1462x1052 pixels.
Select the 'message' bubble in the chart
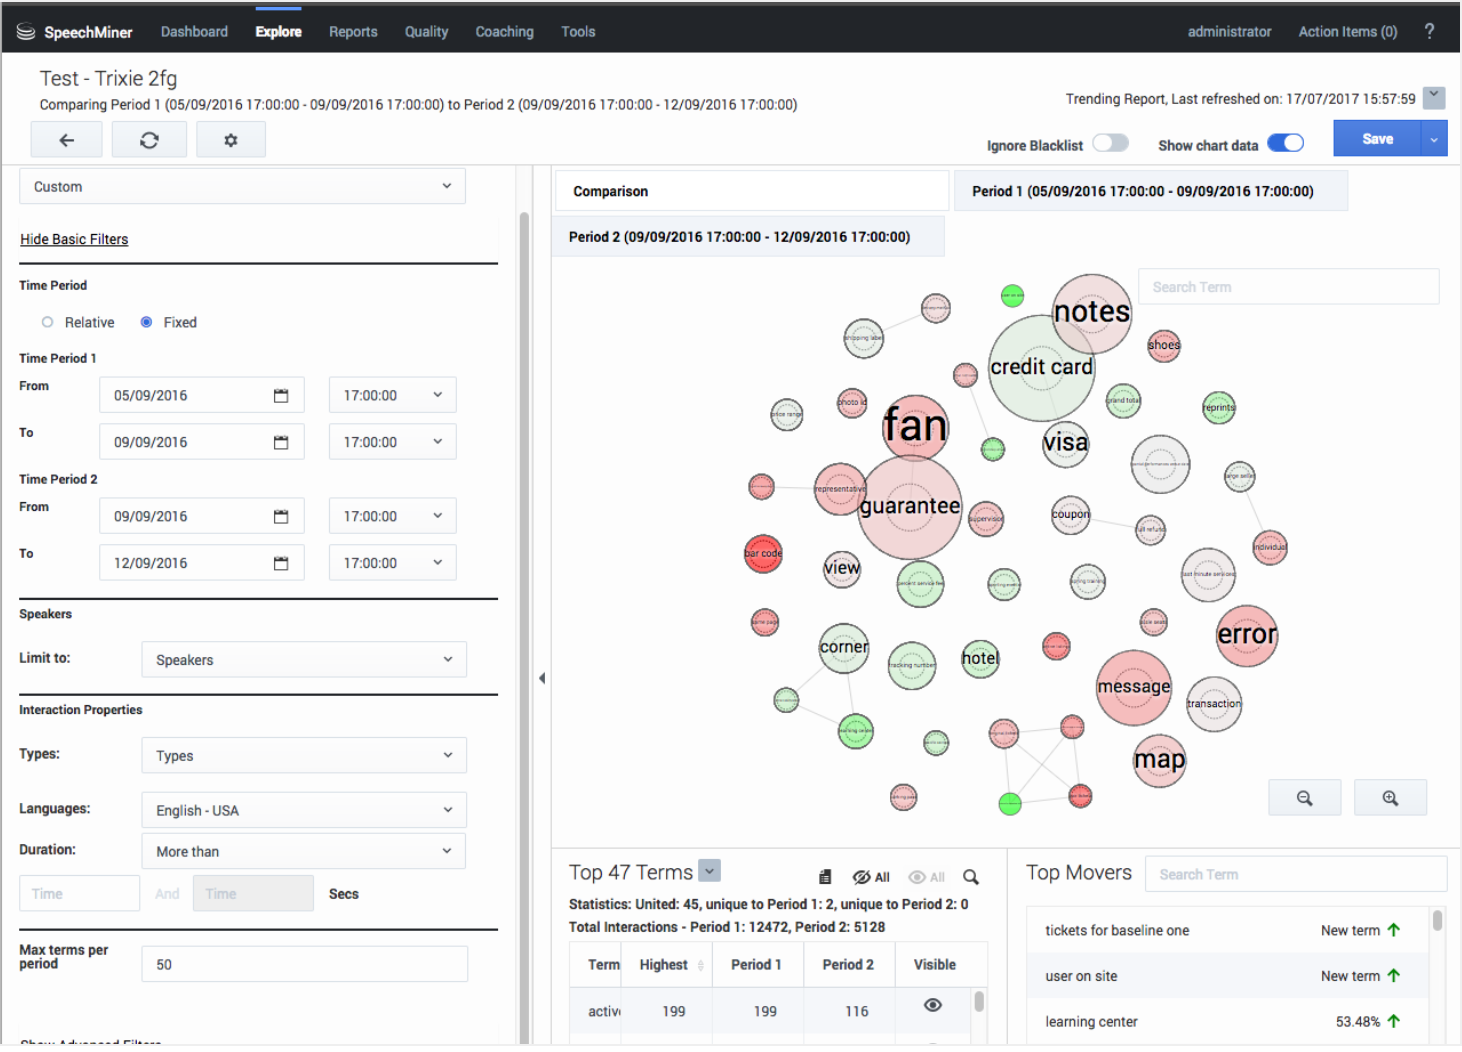click(1134, 687)
